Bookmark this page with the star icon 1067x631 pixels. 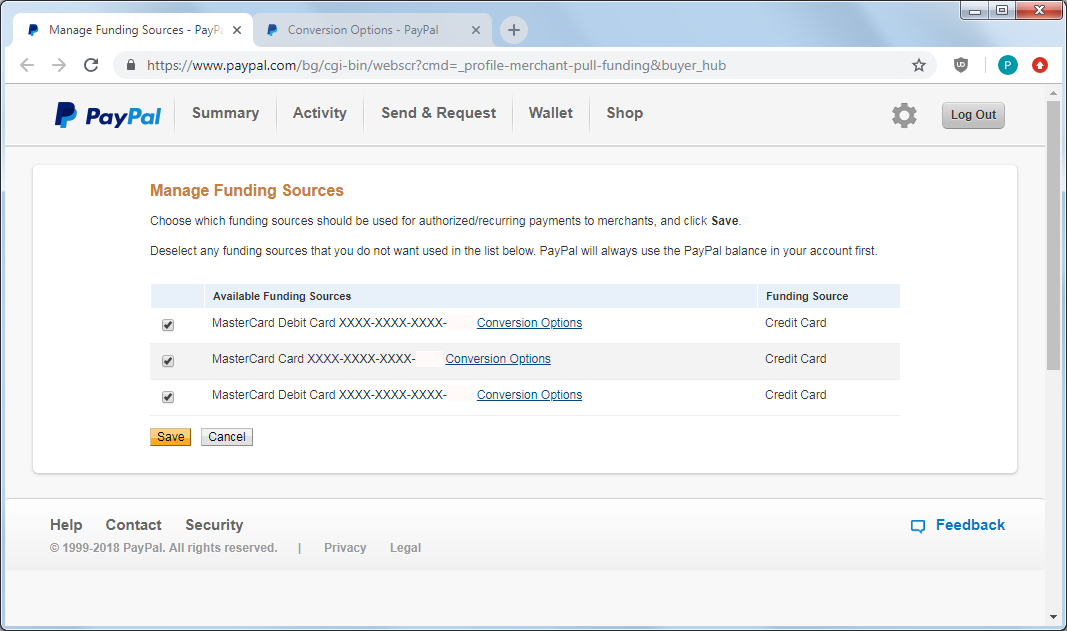tap(919, 65)
